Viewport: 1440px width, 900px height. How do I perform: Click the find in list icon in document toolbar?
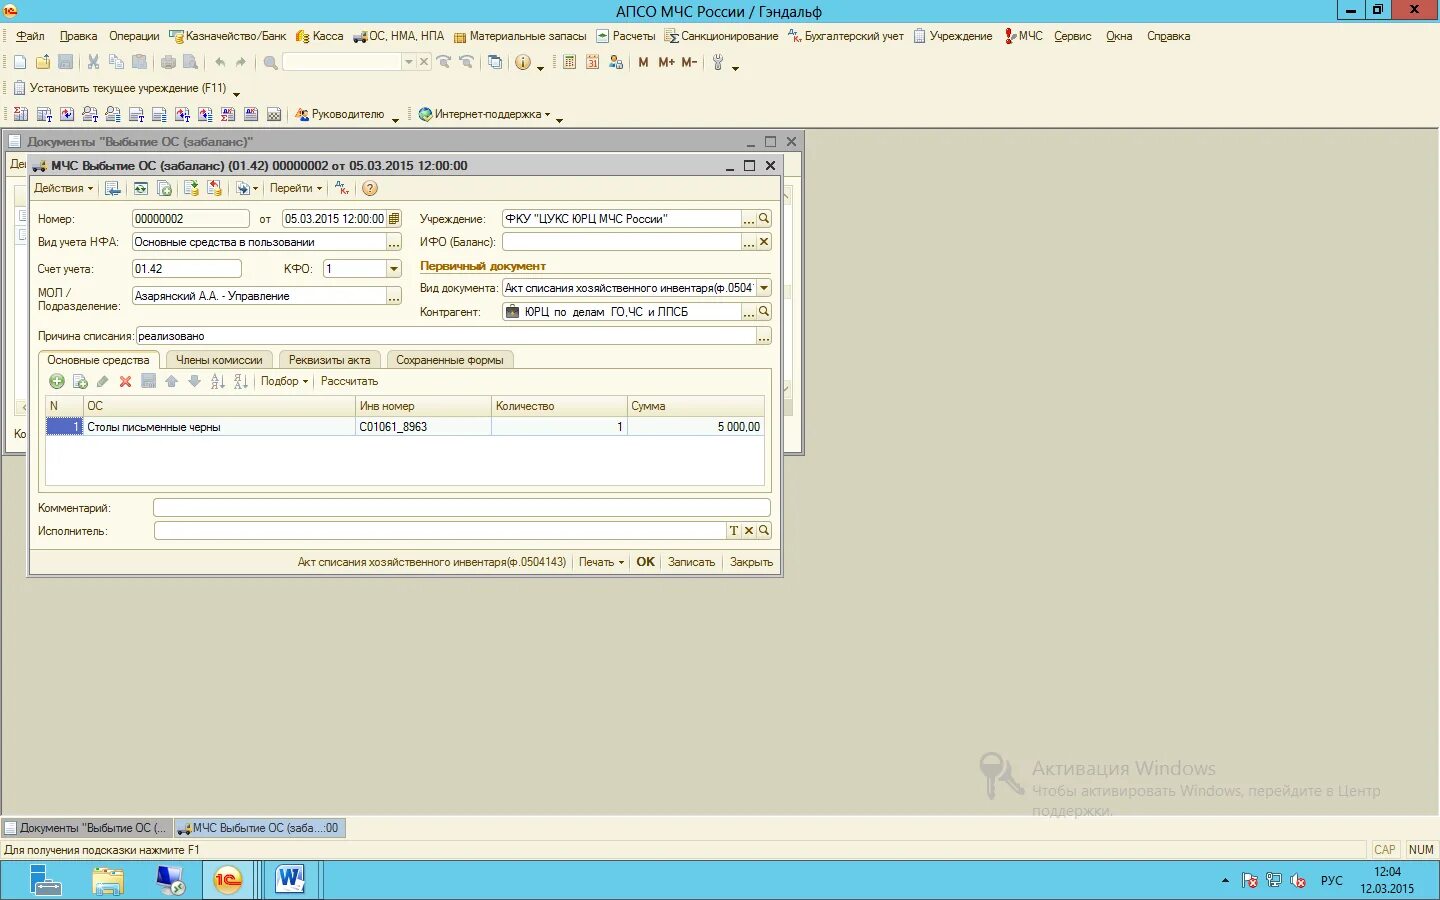(113, 188)
